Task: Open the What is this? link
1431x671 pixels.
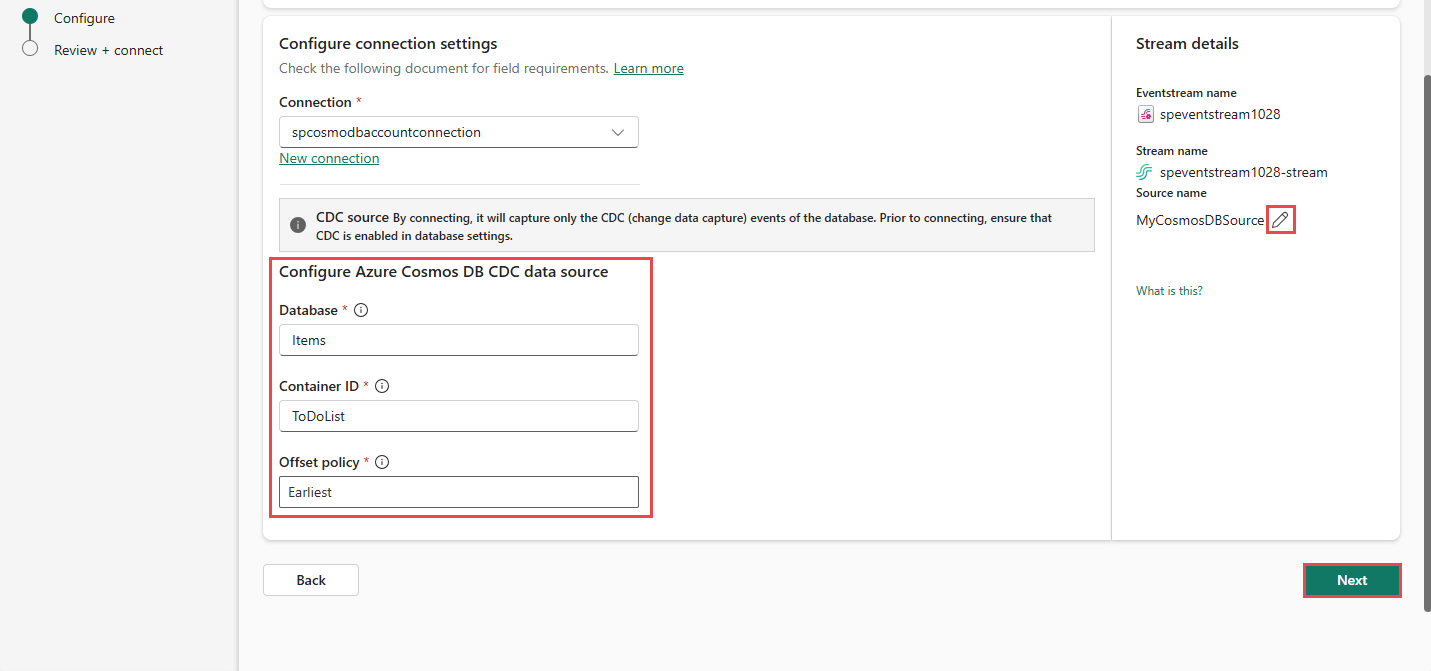Action: click(1169, 291)
